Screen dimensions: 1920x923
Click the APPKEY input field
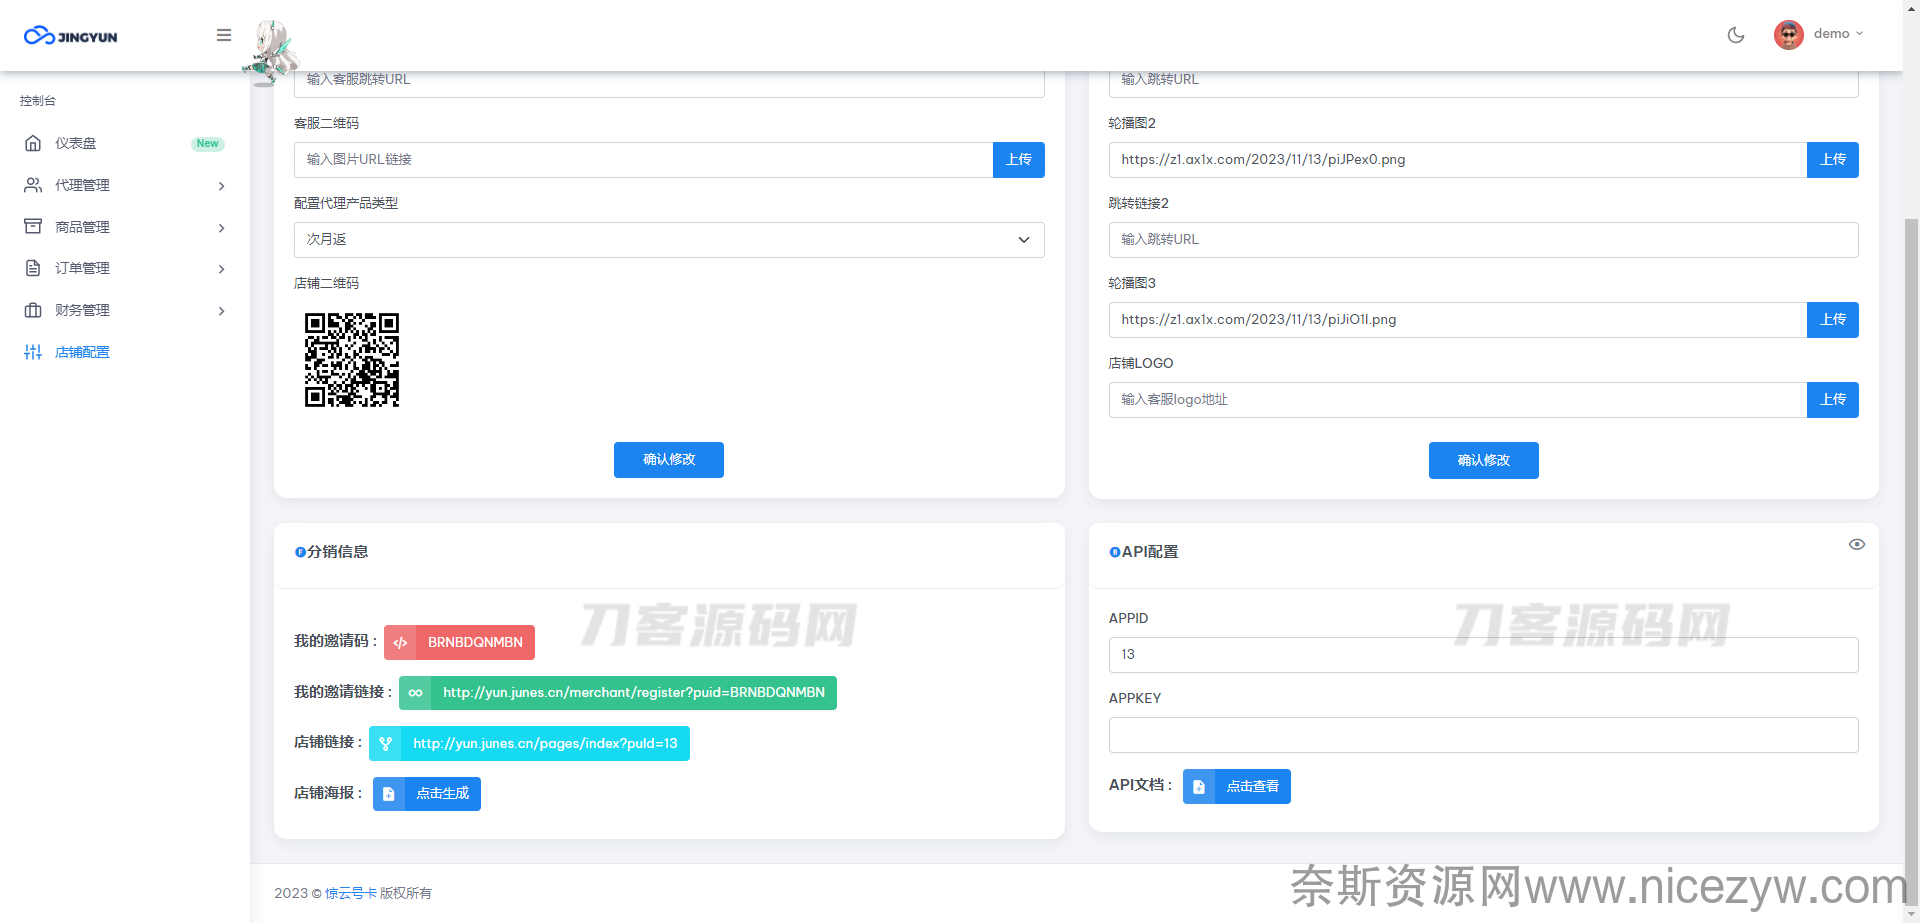pos(1484,735)
